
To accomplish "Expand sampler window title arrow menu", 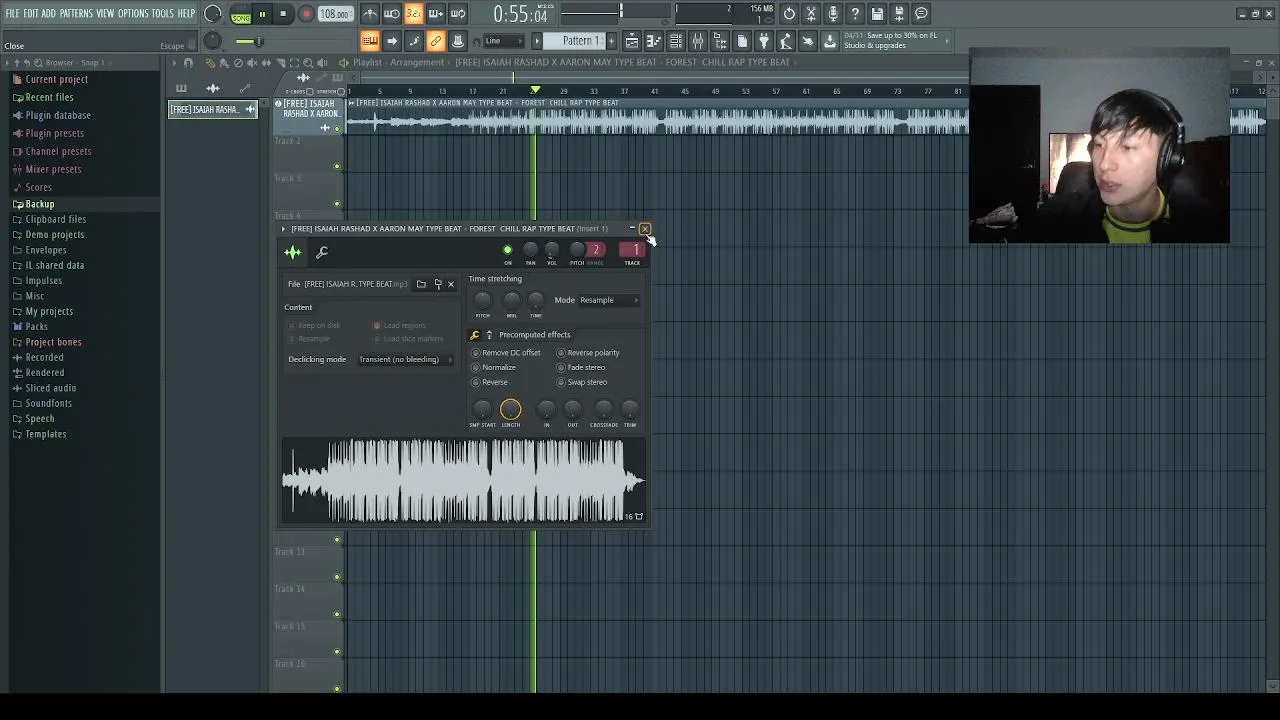I will tap(283, 229).
